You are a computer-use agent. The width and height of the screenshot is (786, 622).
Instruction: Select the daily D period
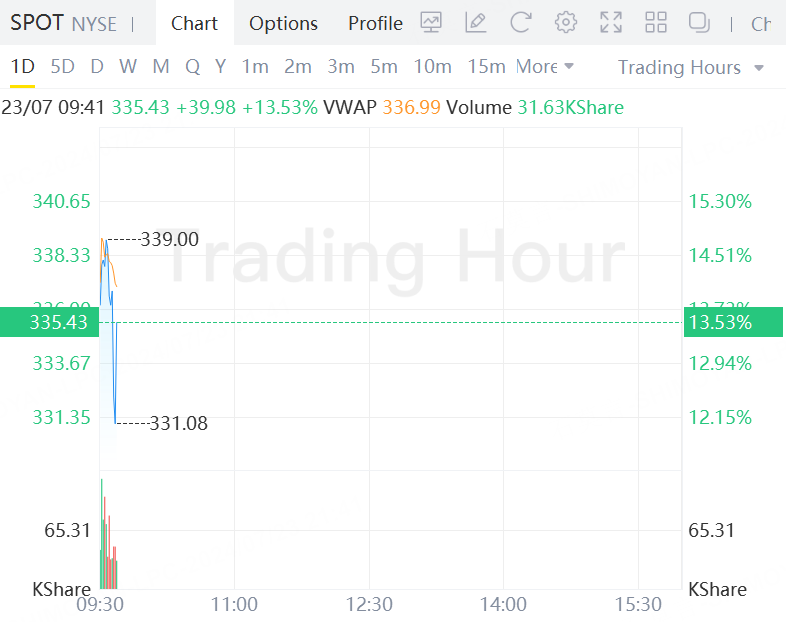[97, 66]
